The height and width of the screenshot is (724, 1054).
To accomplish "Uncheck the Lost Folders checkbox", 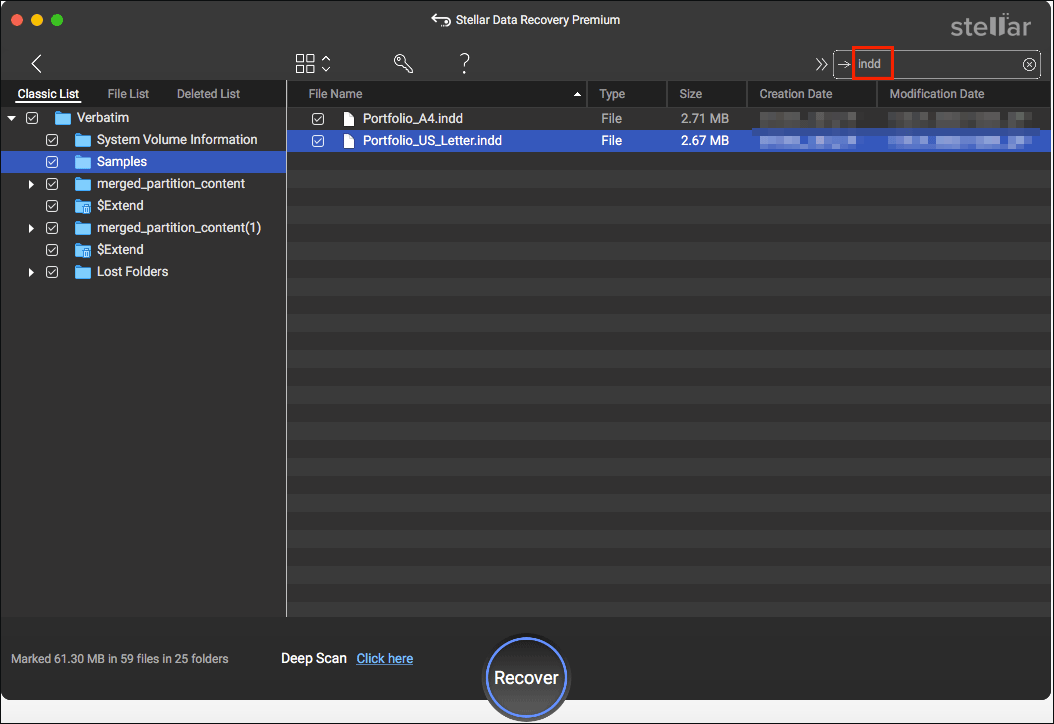I will (x=52, y=272).
